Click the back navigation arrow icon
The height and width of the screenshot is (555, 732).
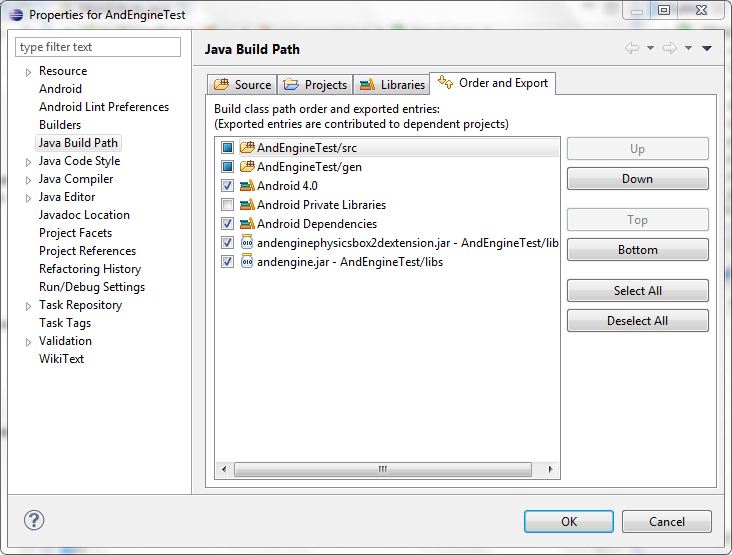tap(632, 48)
